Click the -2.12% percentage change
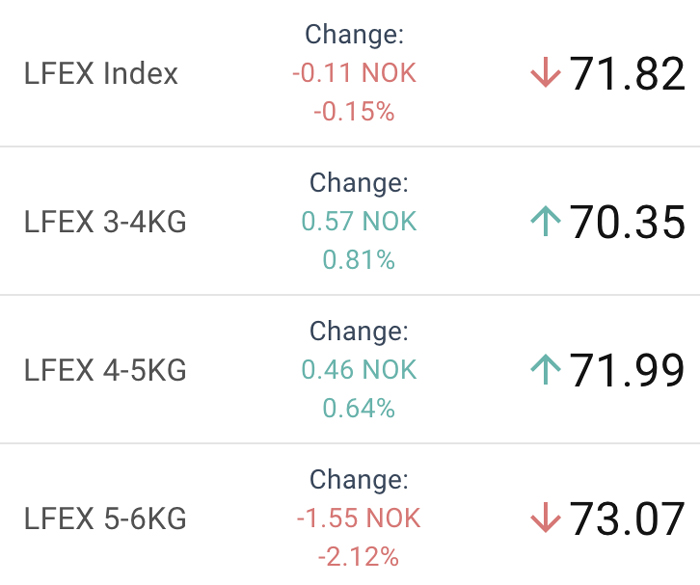700x585 pixels. coord(359,556)
